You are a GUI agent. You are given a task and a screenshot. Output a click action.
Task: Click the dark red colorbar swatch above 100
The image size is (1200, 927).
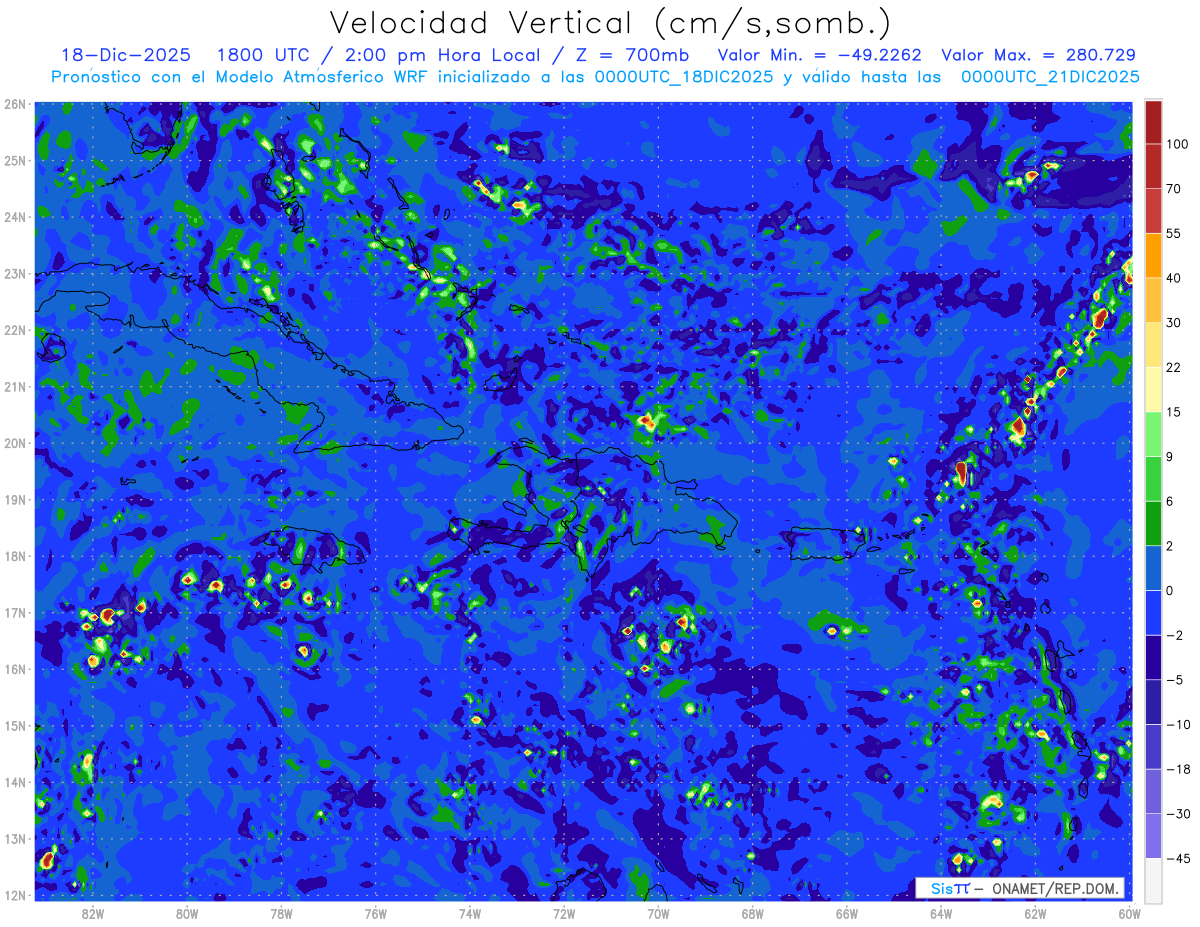1153,122
